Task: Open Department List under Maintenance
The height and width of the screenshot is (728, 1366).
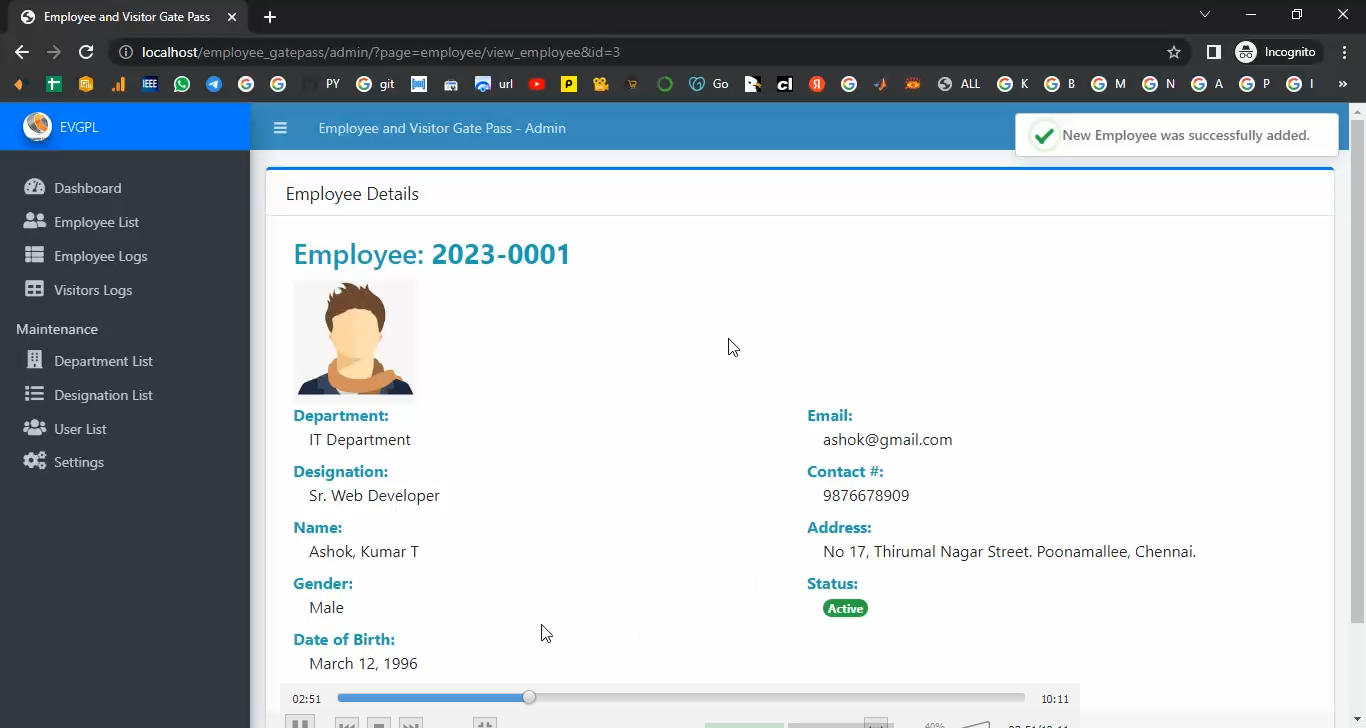Action: pos(103,361)
